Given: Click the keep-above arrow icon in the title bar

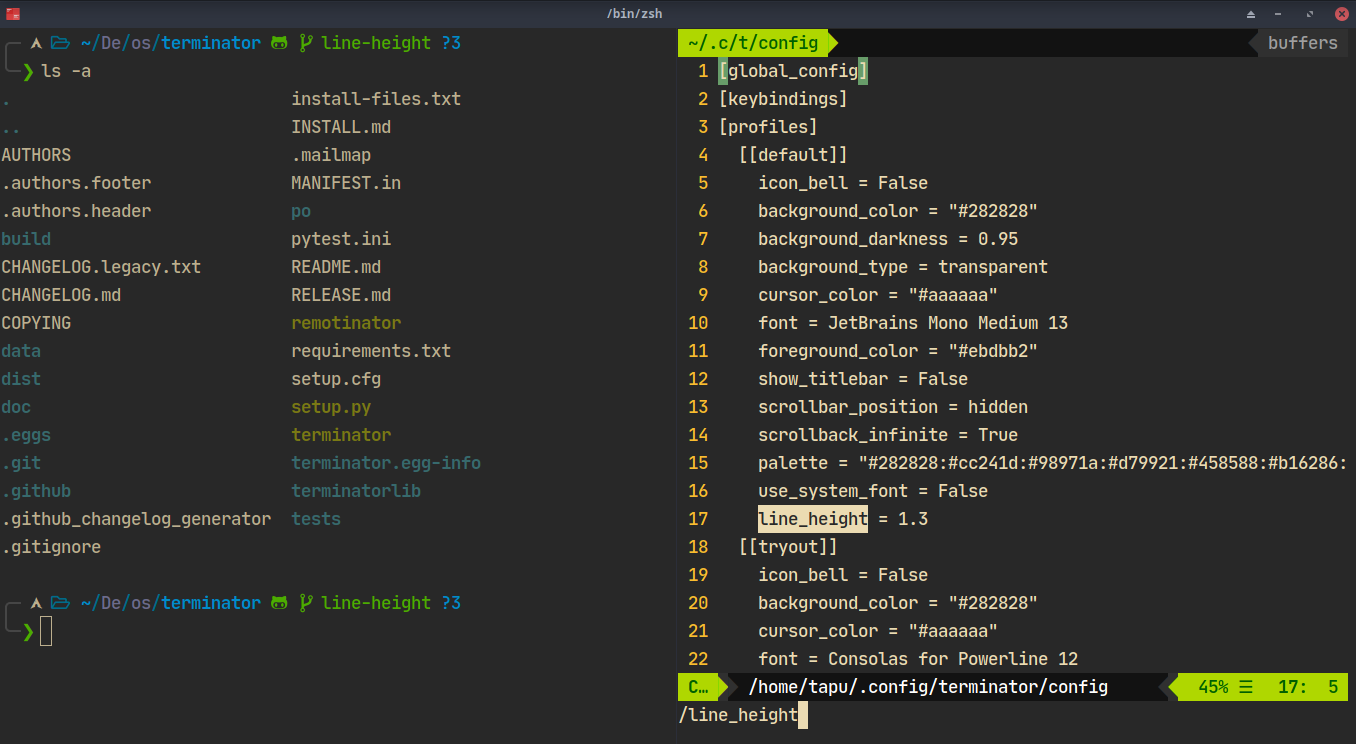Looking at the screenshot, I should [x=1250, y=14].
